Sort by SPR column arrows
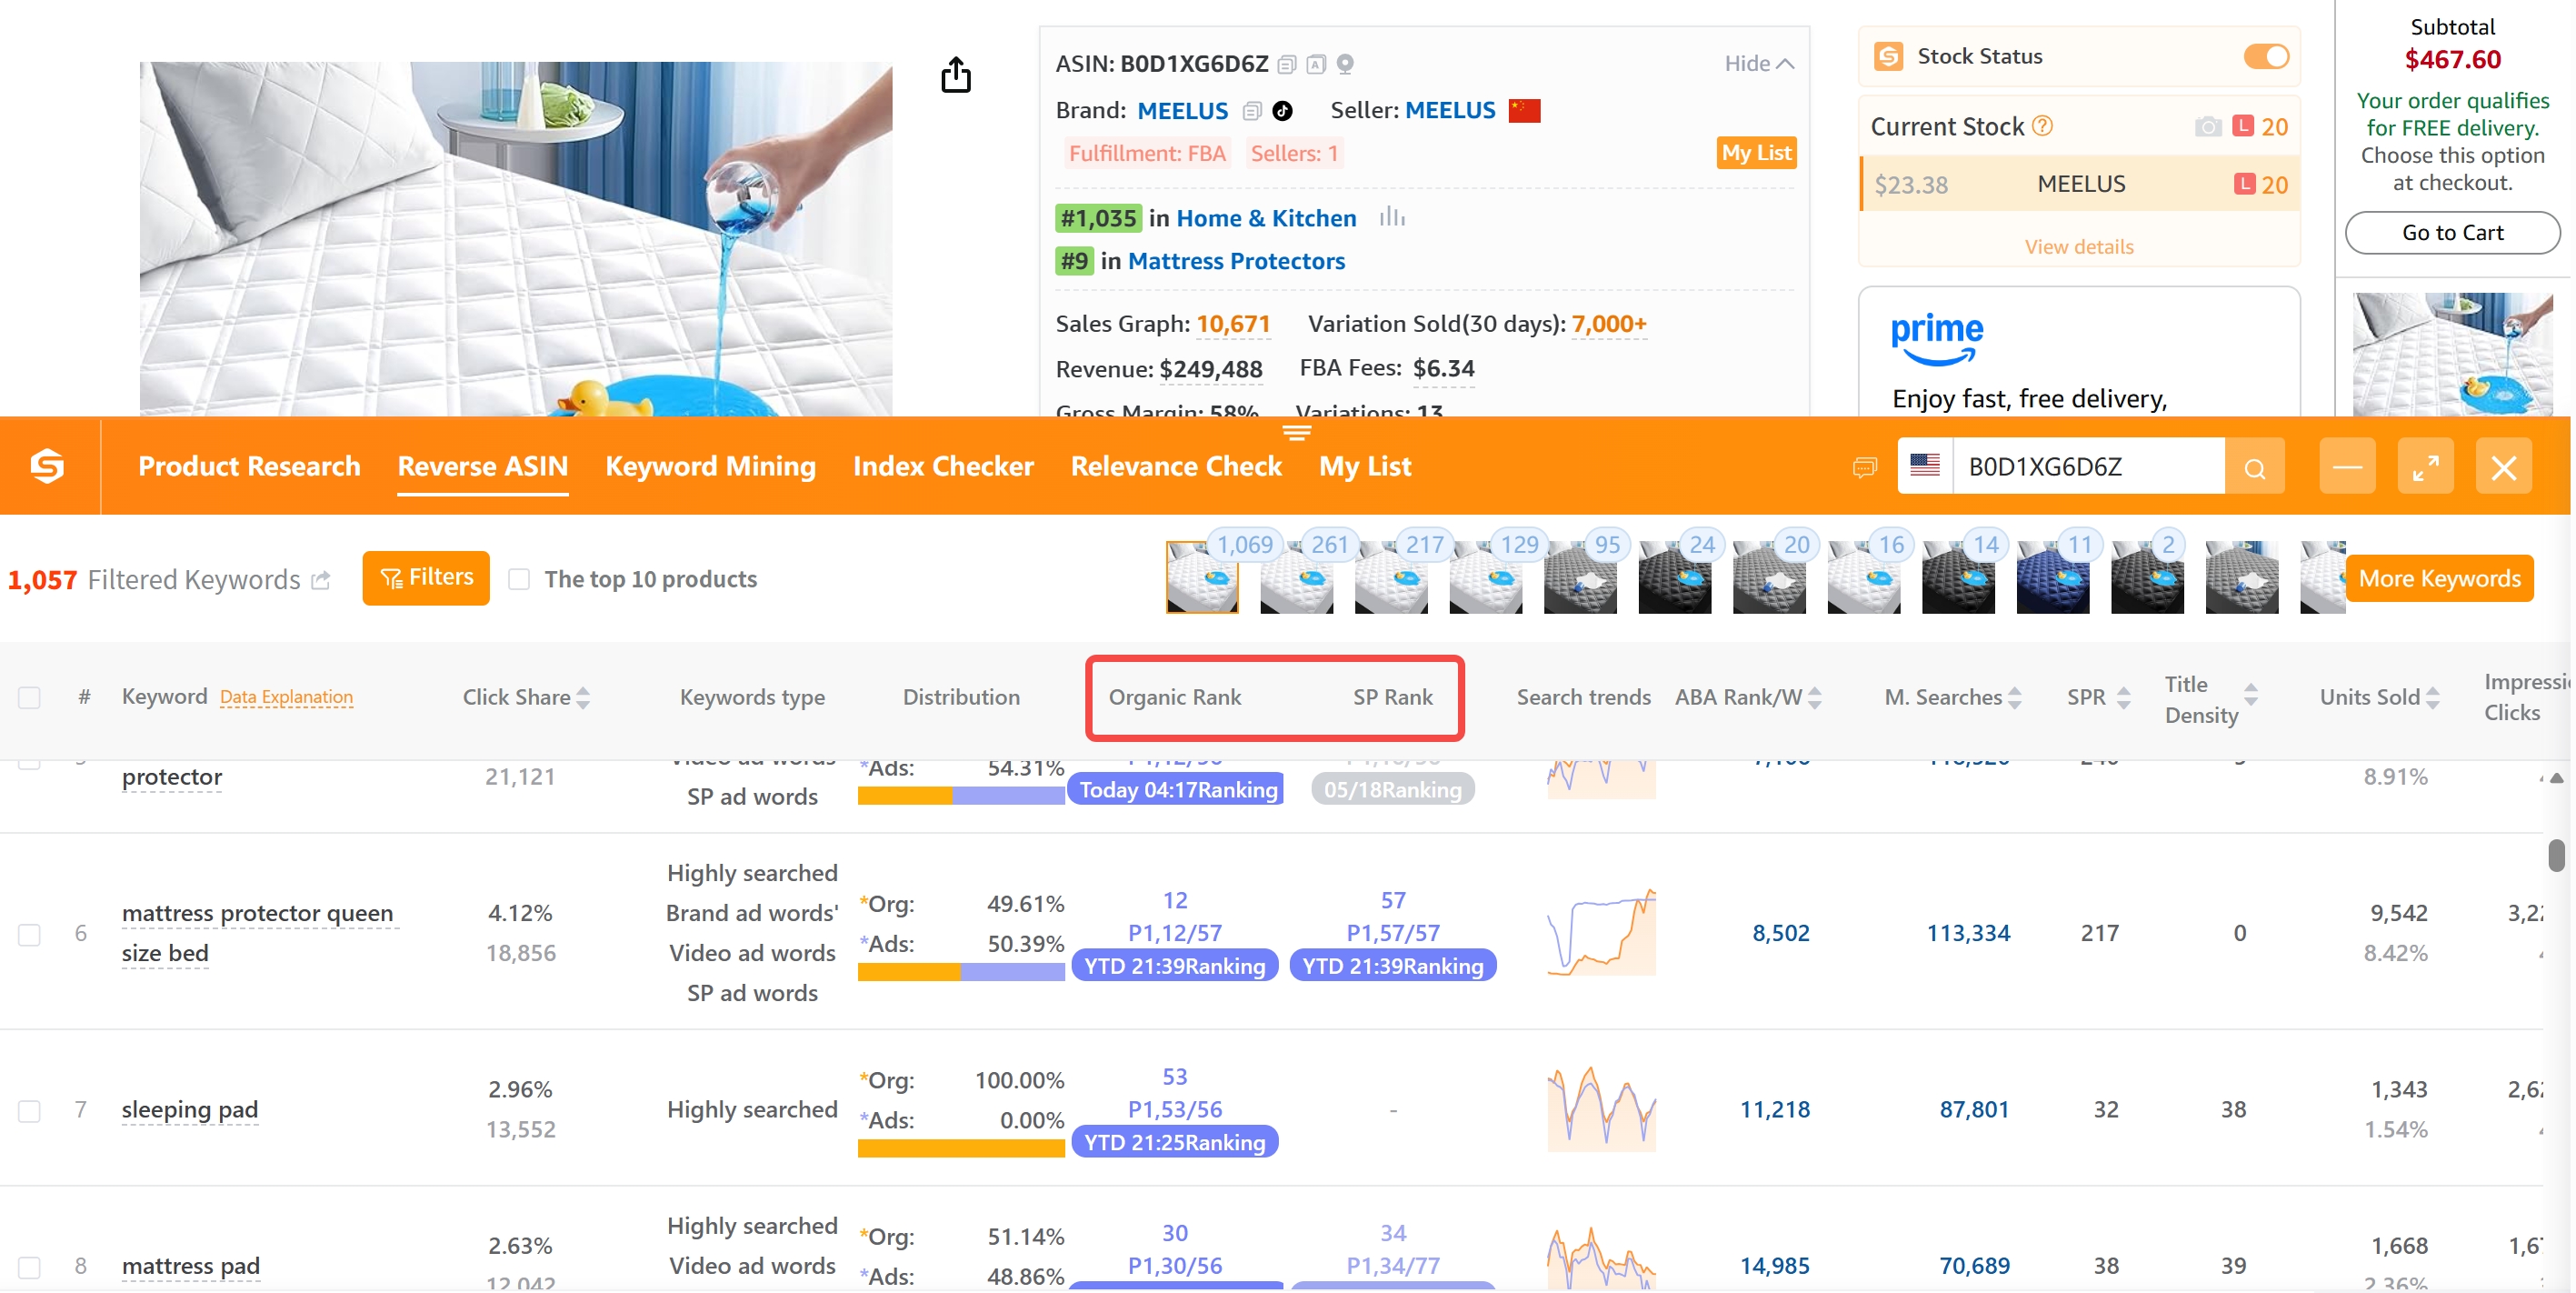The width and height of the screenshot is (2576, 1293). tap(2124, 698)
